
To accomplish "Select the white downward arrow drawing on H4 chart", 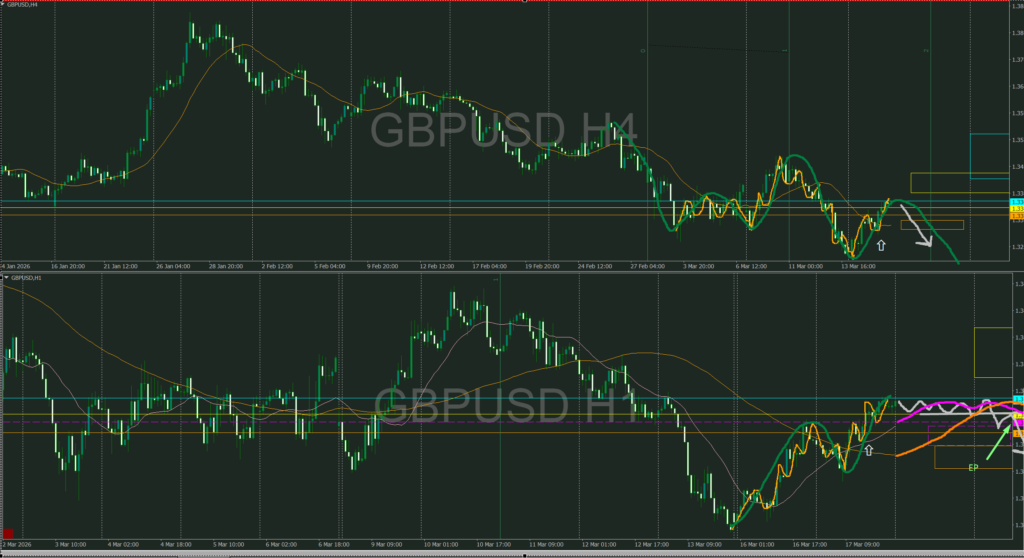I will coord(918,226).
